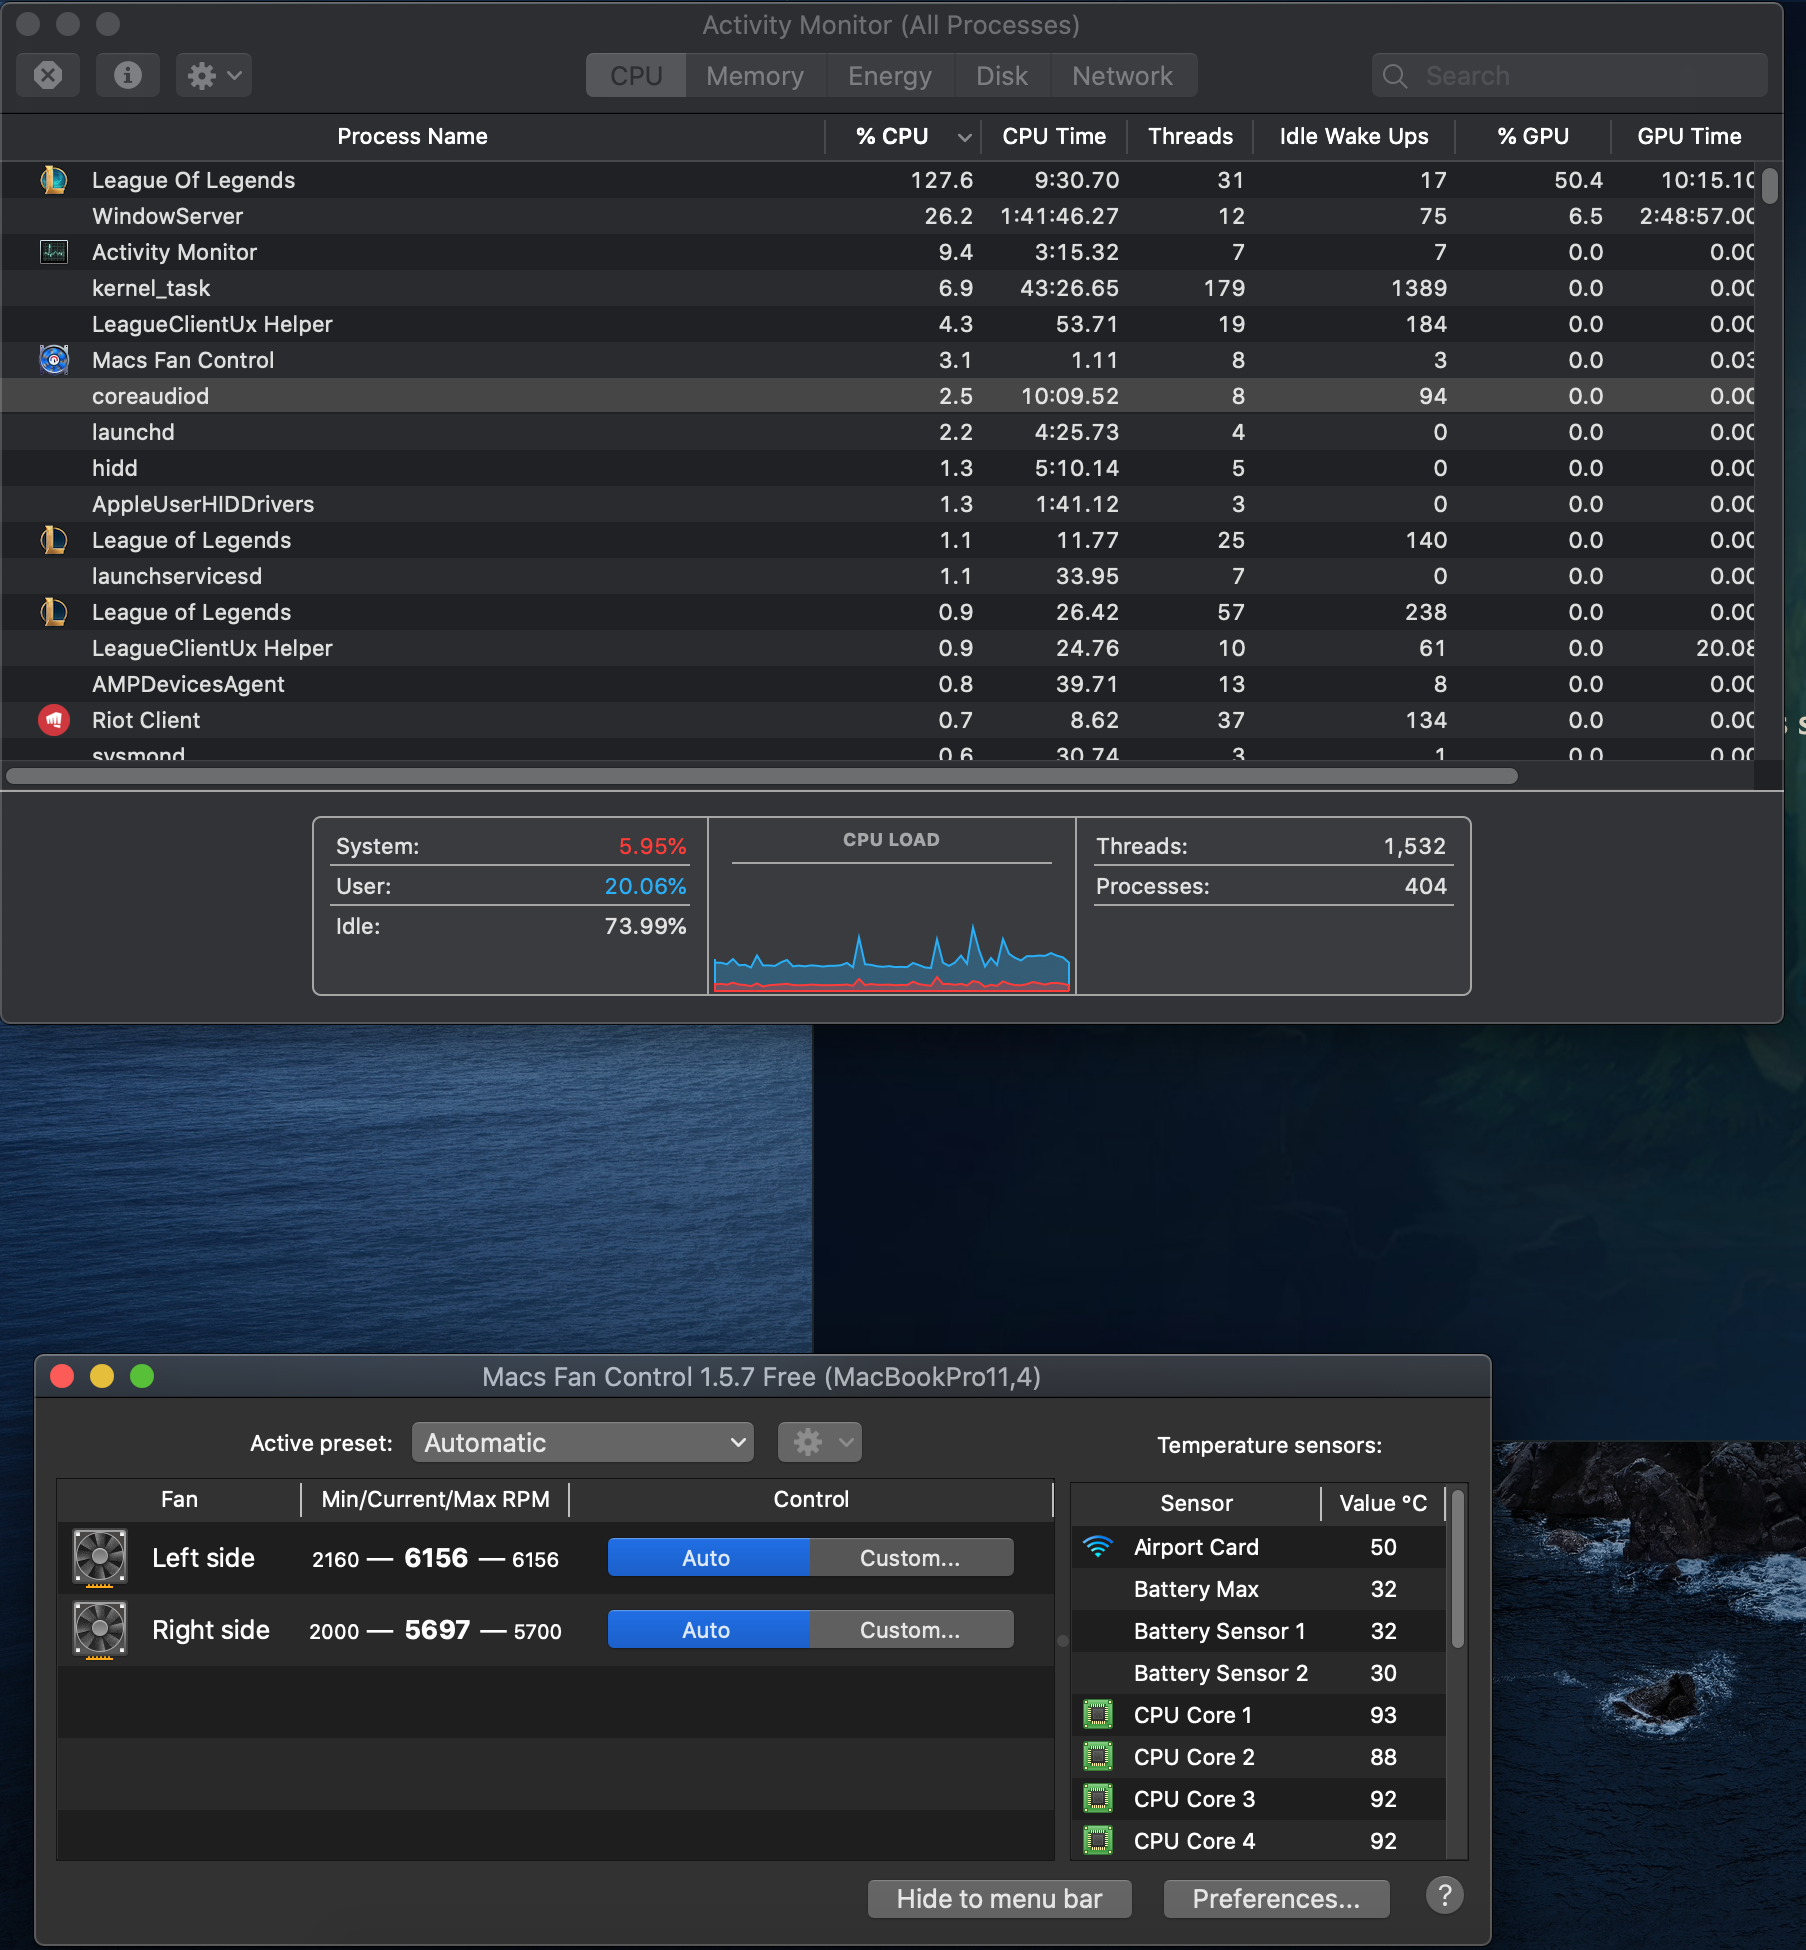Screen dimensions: 1806x1950
Task: Select the Battery Max sensor row
Action: coord(1259,1589)
